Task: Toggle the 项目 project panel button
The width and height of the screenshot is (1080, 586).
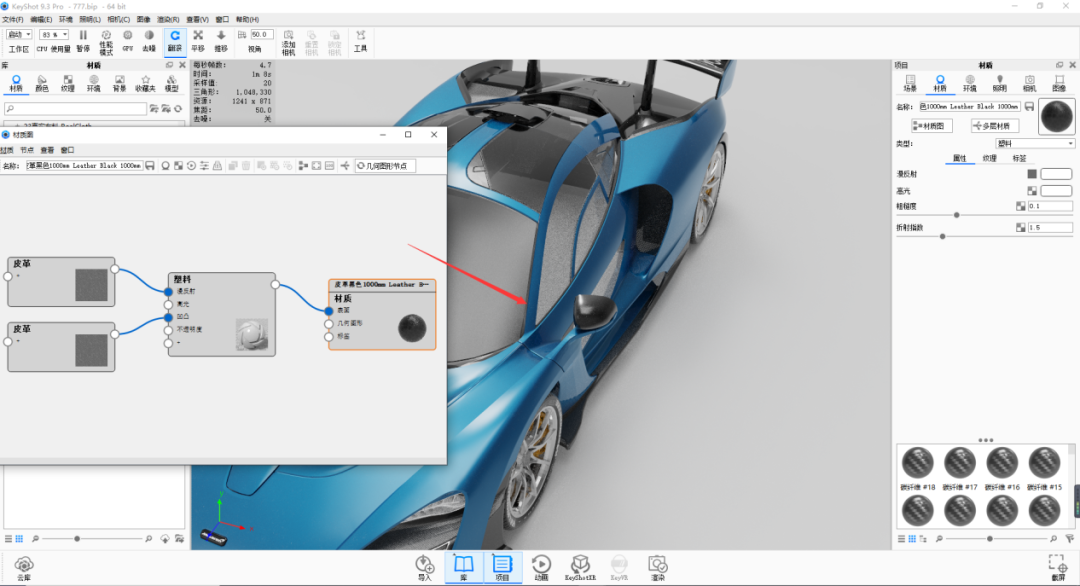Action: tap(502, 568)
